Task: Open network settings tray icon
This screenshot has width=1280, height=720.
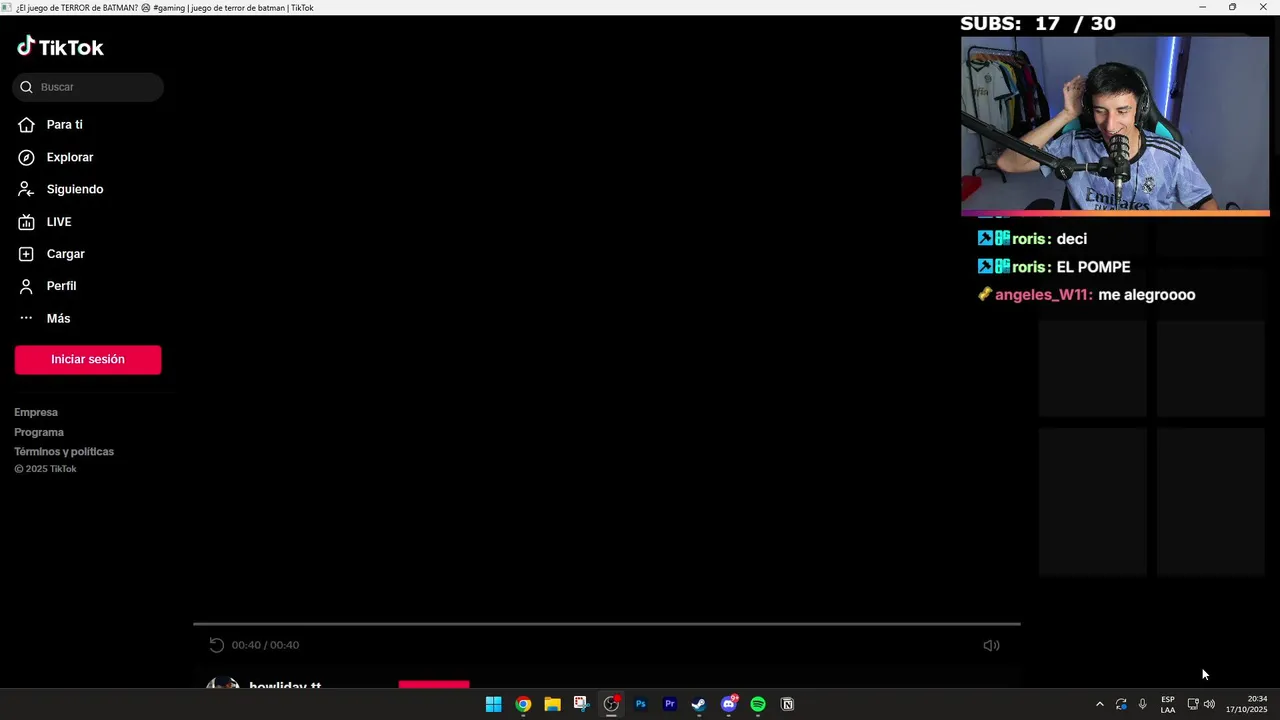Action: point(1192,704)
